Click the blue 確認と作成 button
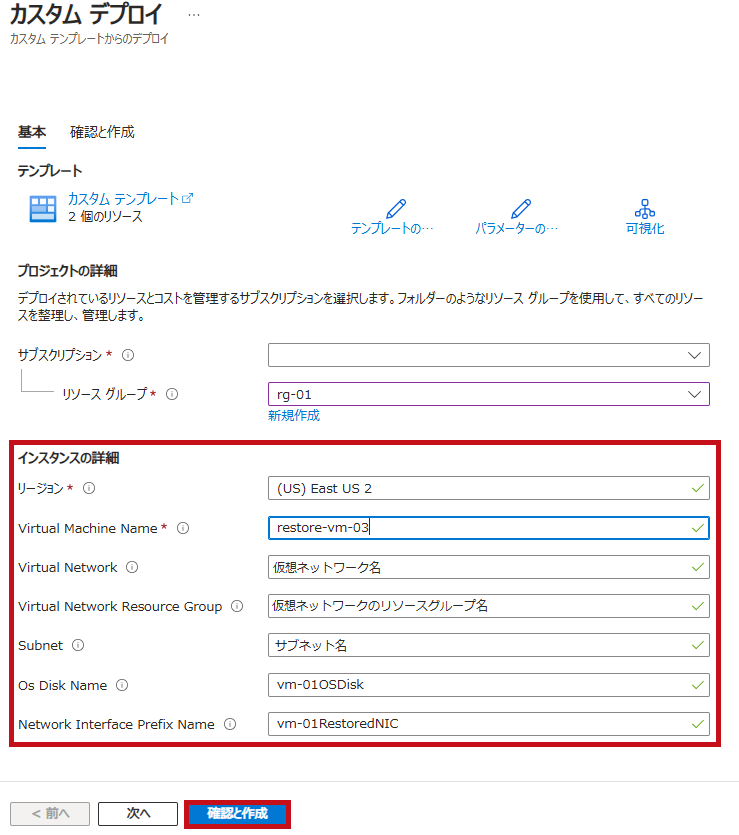 (237, 814)
